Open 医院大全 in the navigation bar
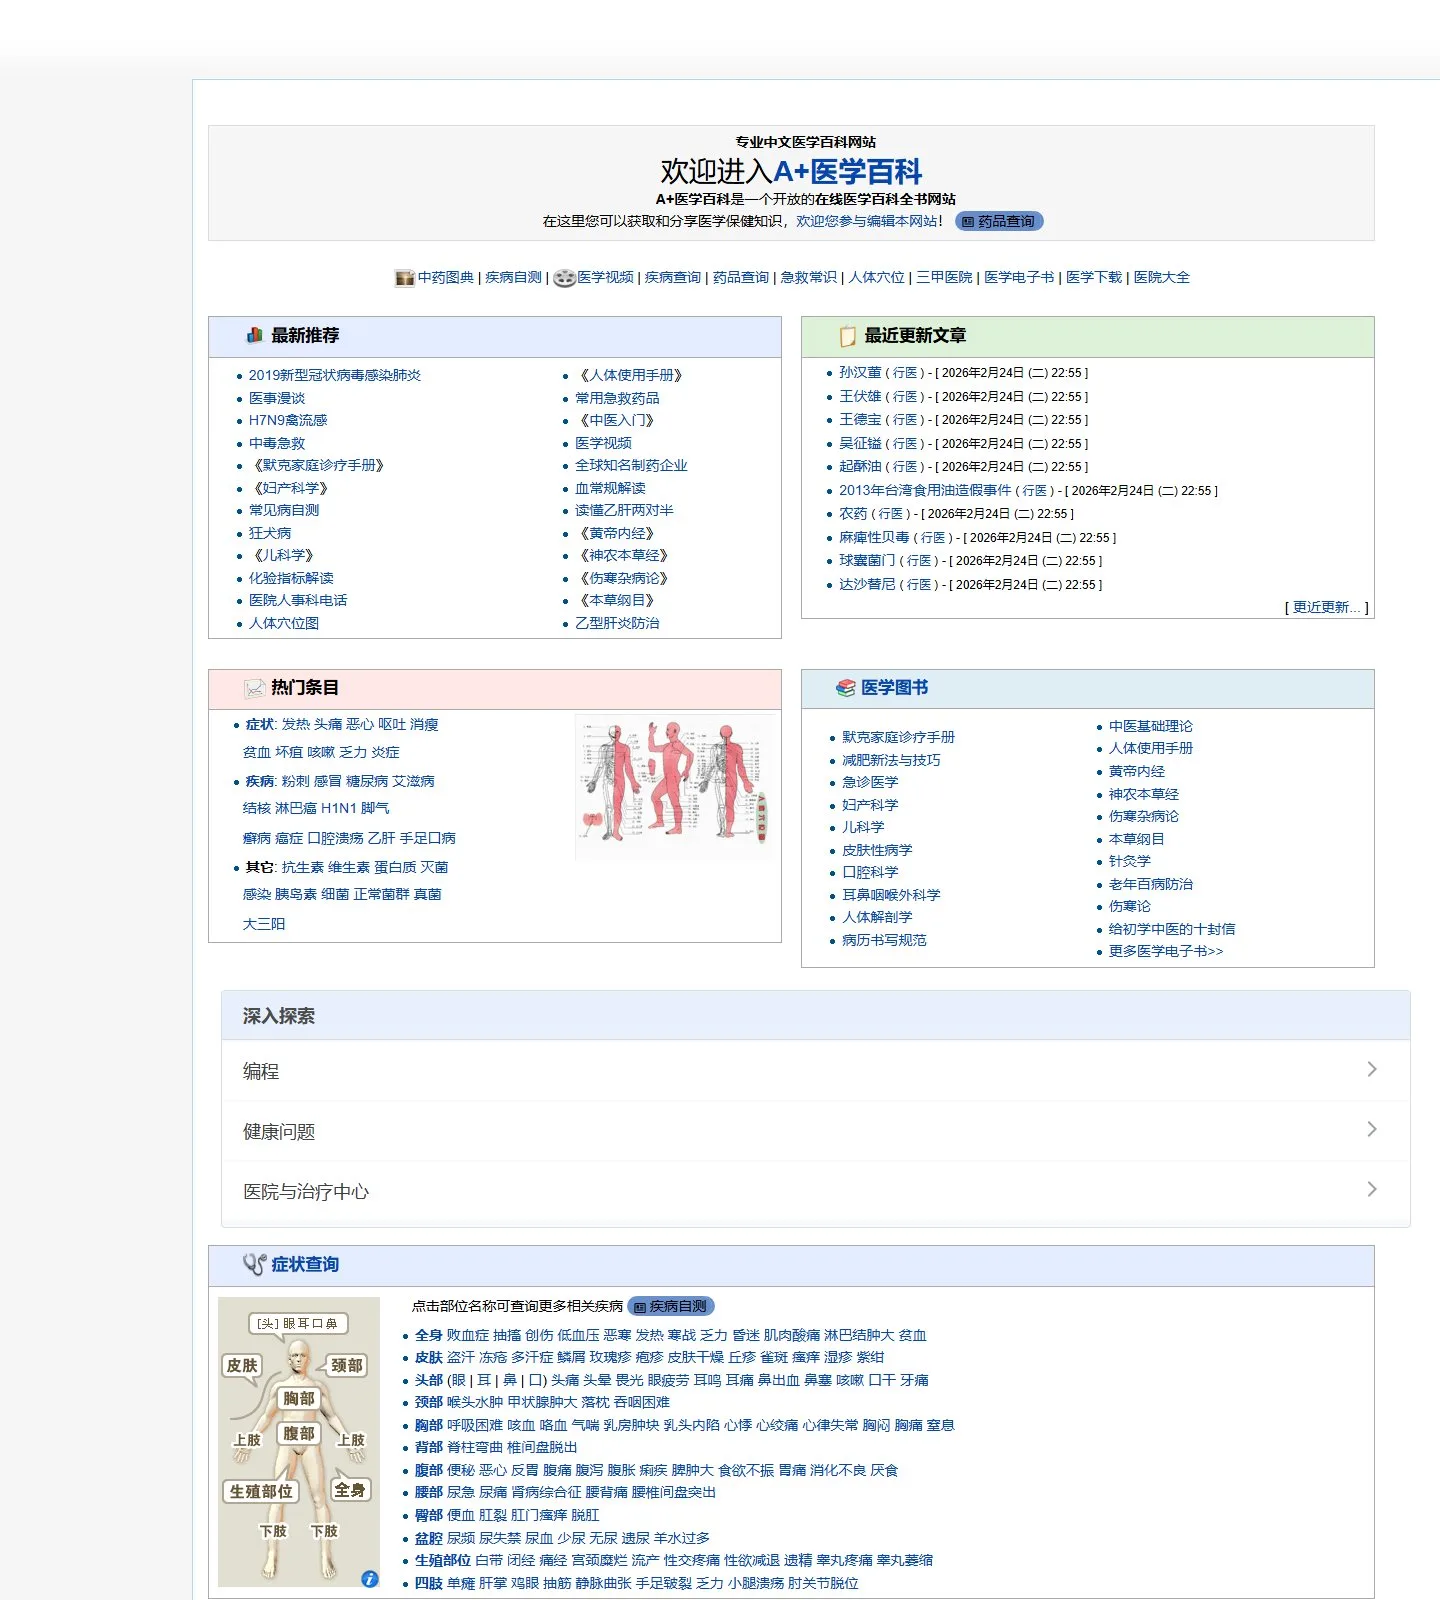The image size is (1440, 1600). pyautogui.click(x=1162, y=277)
